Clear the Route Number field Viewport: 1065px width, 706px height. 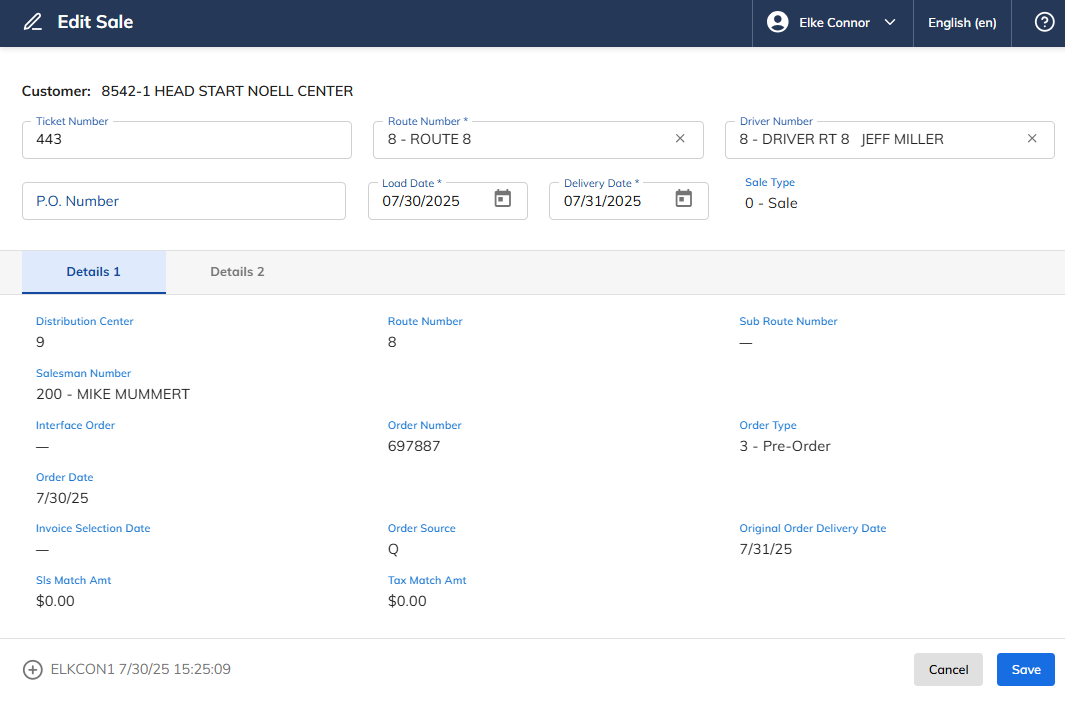(x=680, y=139)
